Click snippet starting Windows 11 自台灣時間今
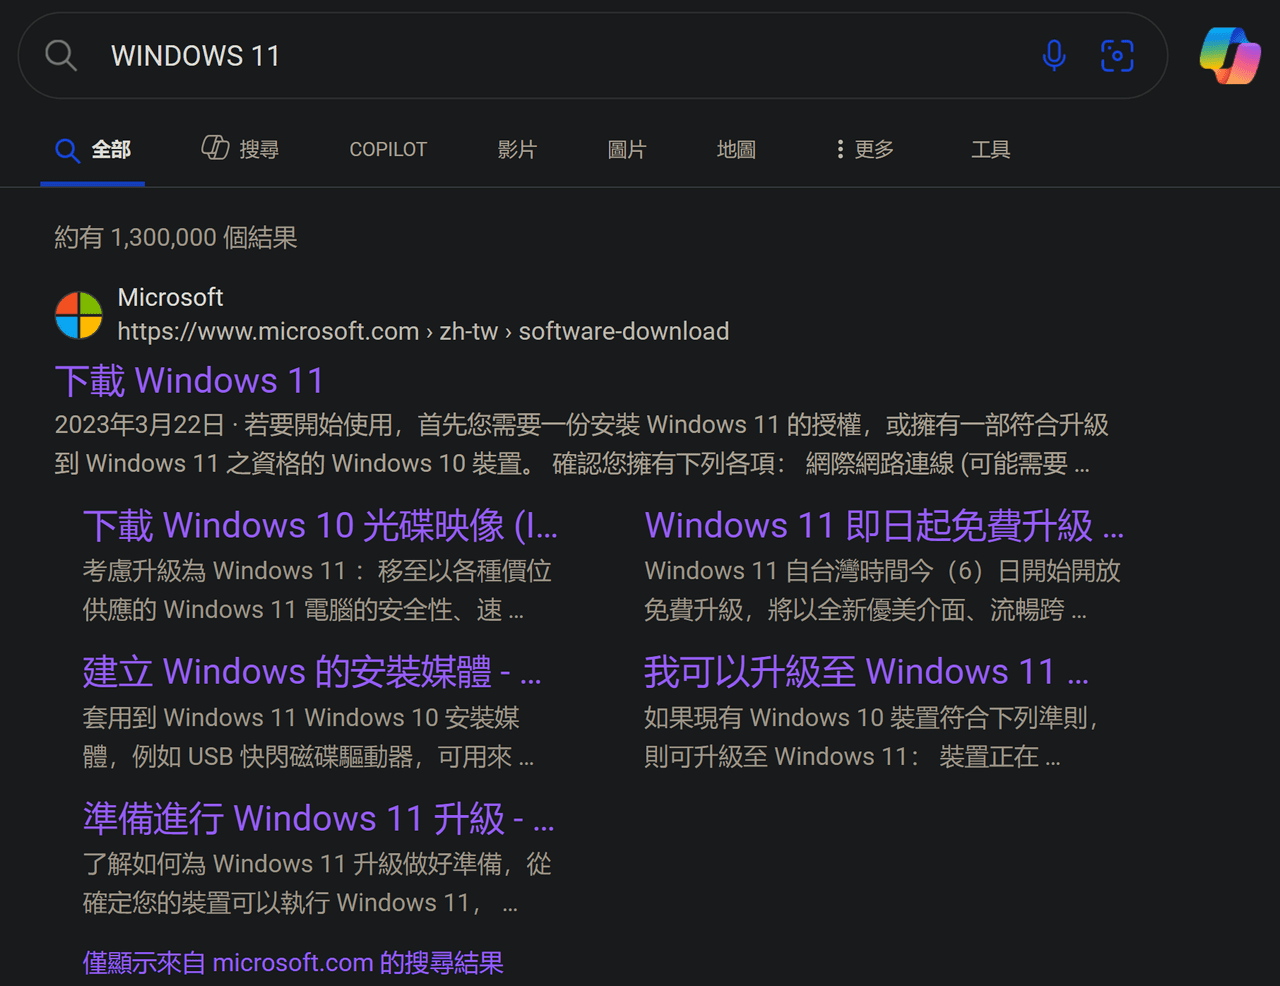 (x=882, y=590)
